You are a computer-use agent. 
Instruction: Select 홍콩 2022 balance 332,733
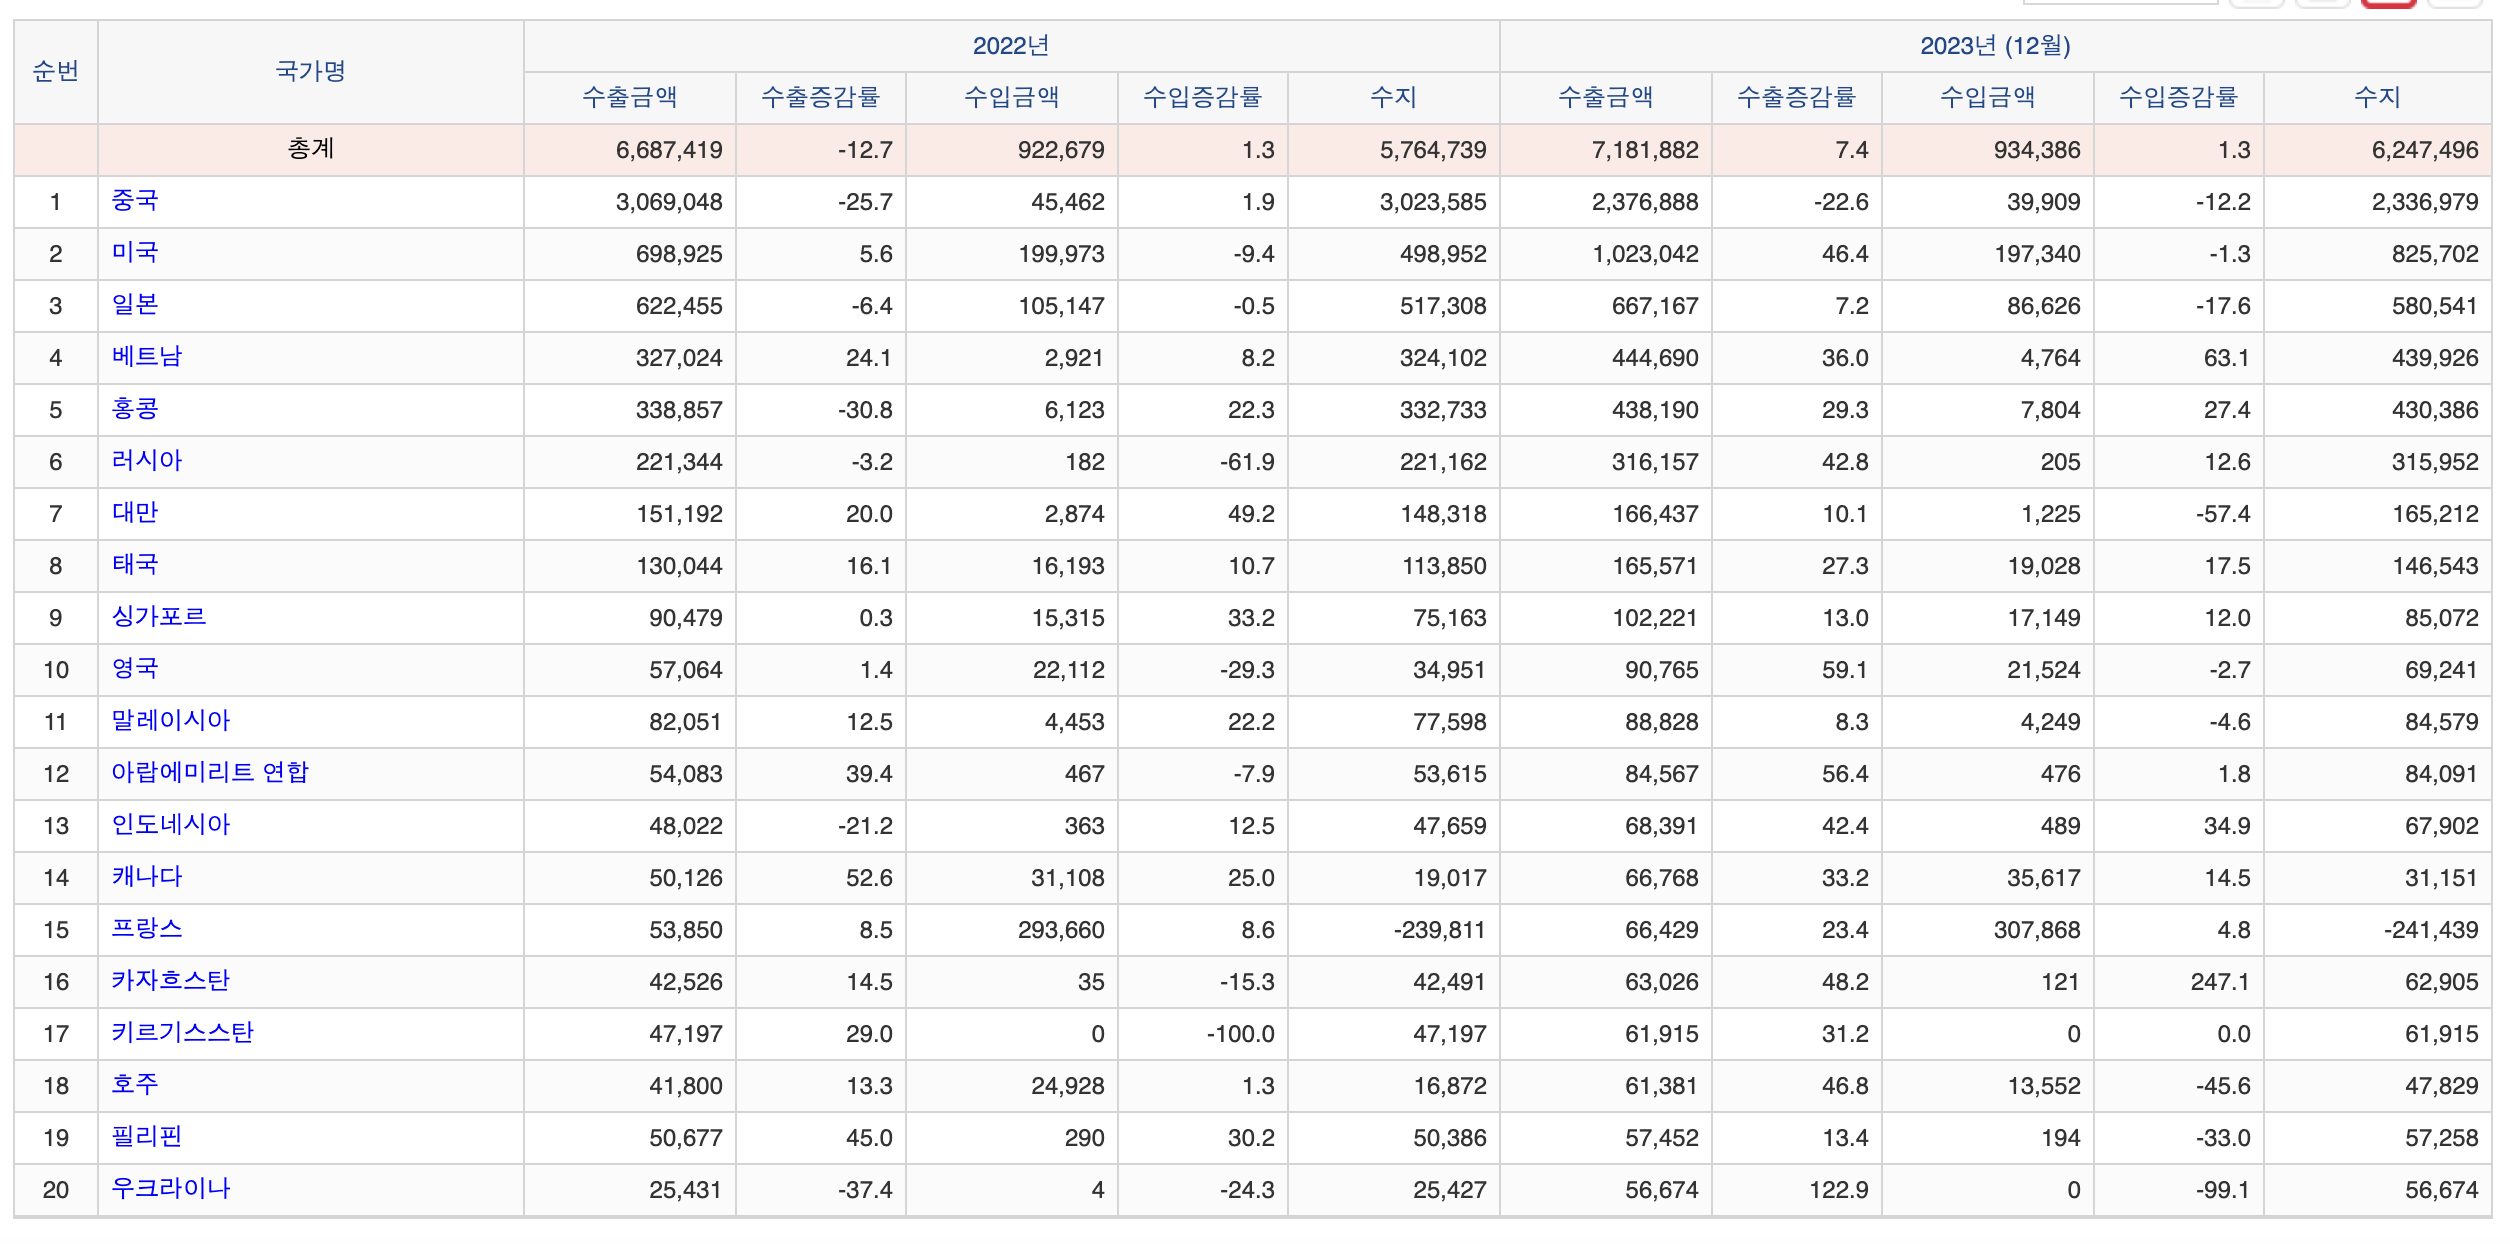[1443, 410]
